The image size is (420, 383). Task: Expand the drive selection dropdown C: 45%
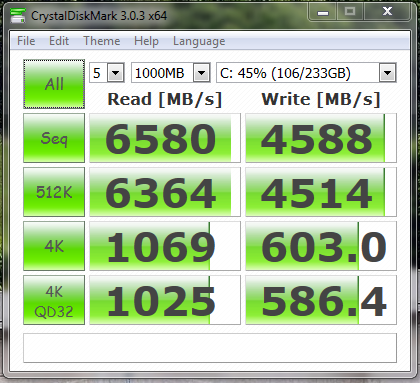[387, 73]
